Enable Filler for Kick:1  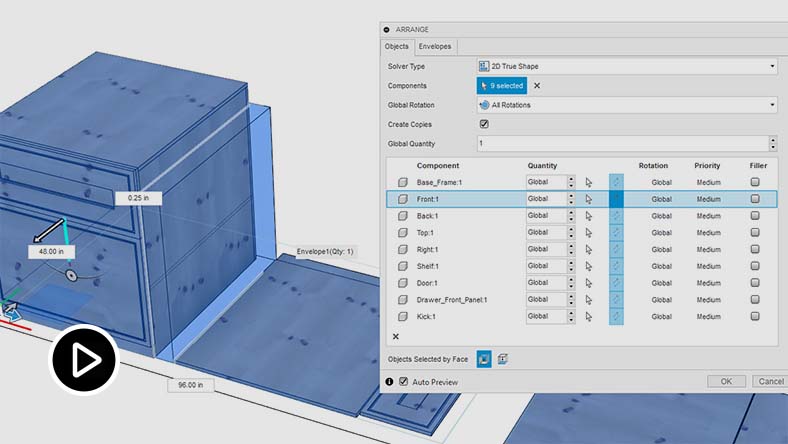pos(755,316)
